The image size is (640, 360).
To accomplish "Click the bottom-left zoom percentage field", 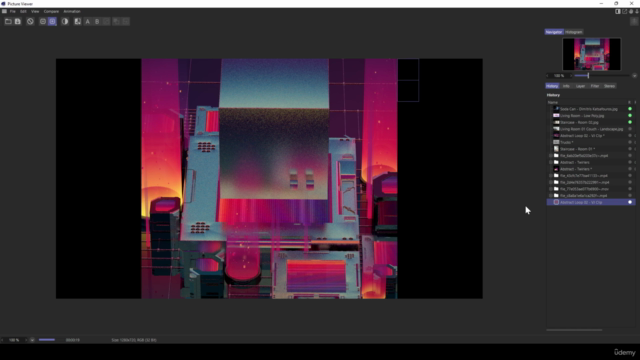I will tap(14, 340).
